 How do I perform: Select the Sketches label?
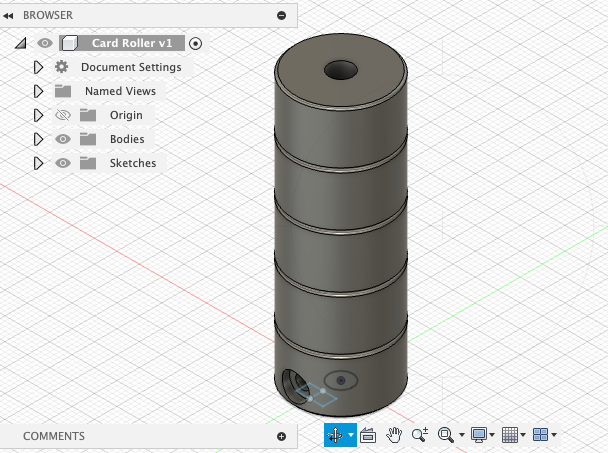point(133,163)
